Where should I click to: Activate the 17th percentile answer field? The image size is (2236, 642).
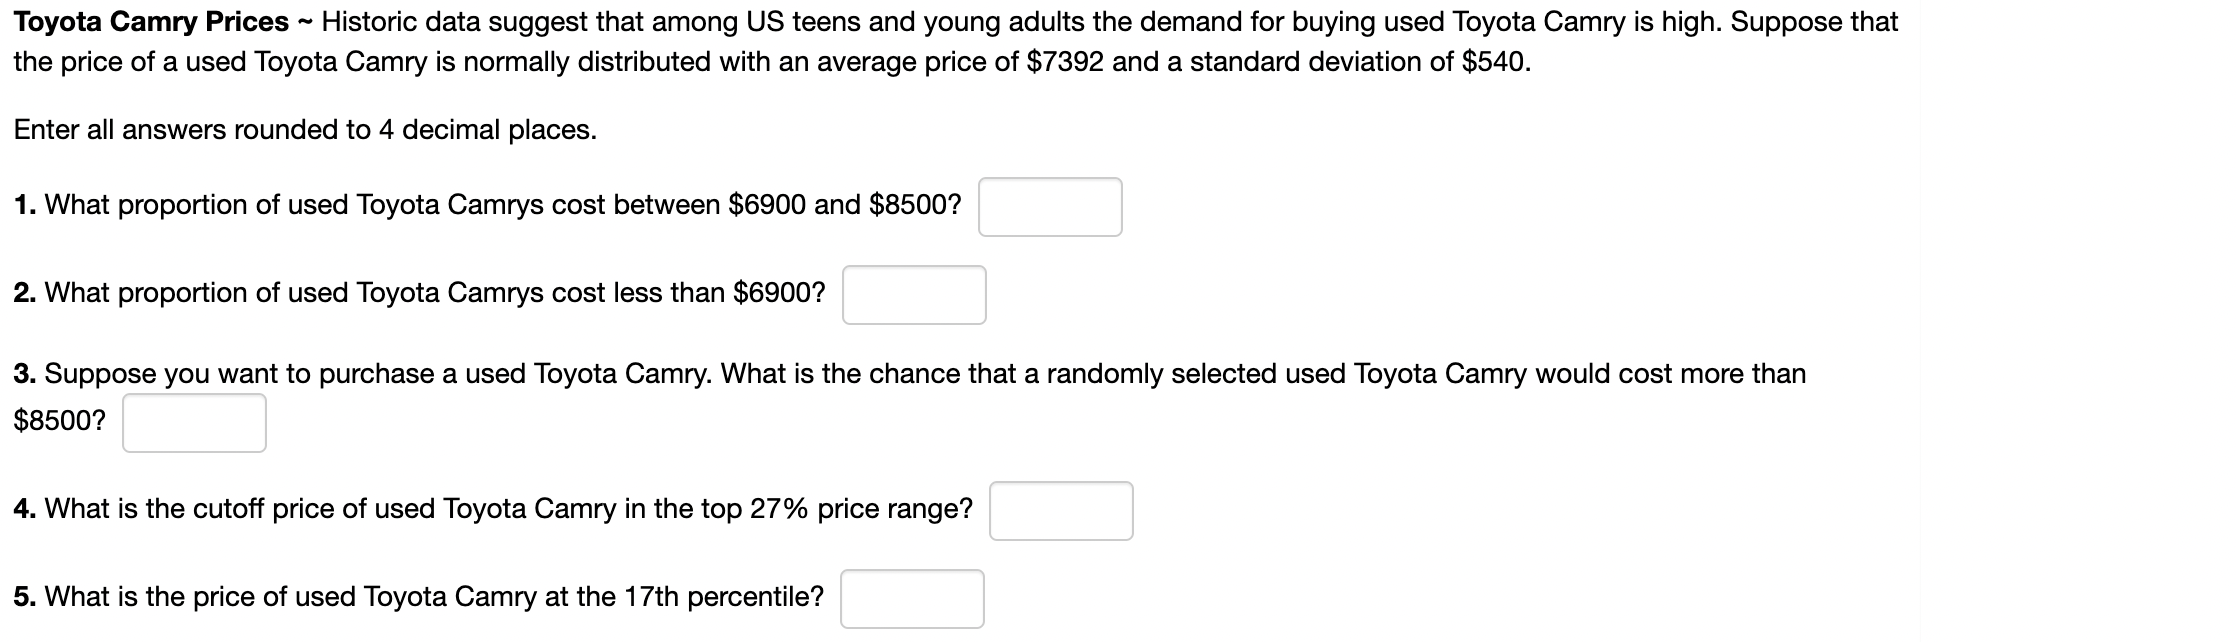[x=912, y=599]
